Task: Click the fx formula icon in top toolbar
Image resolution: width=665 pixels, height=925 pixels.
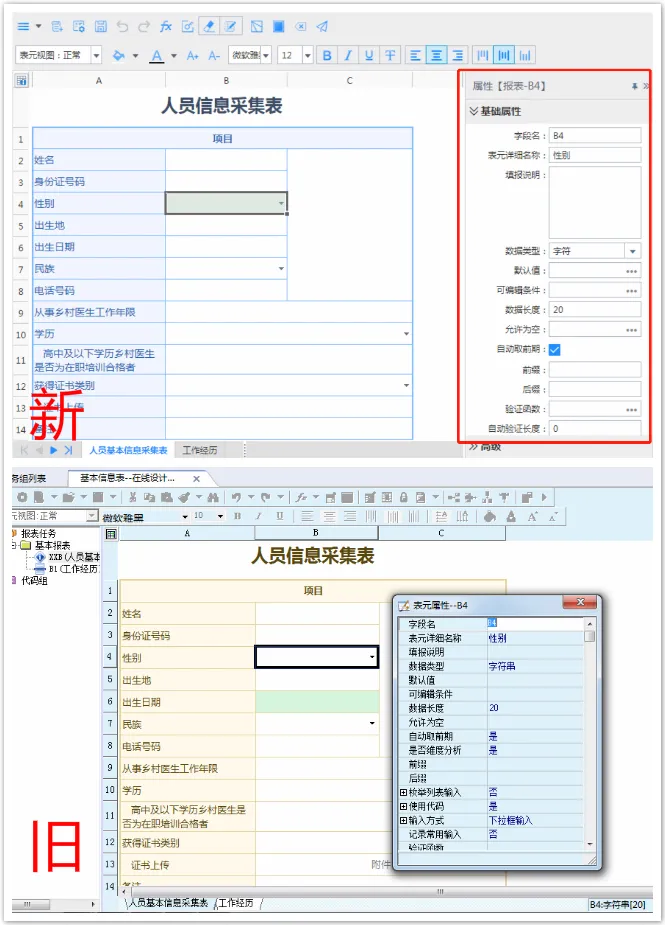Action: click(166, 26)
